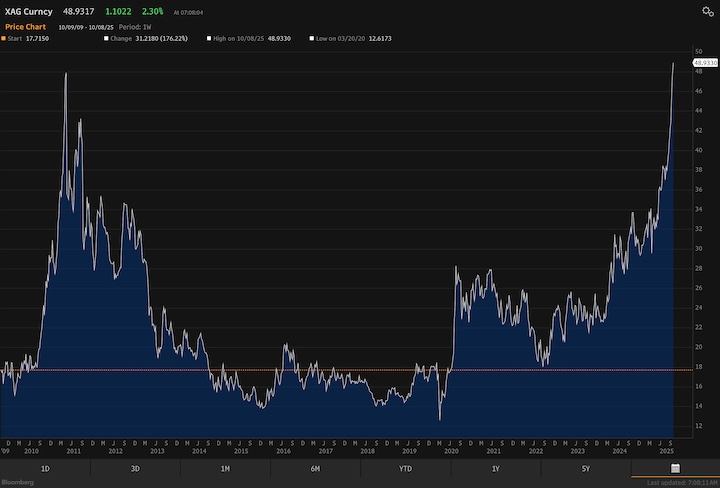Open the Period 1W selector
Screen dimensions: 720x488
pyautogui.click(x=135, y=26)
